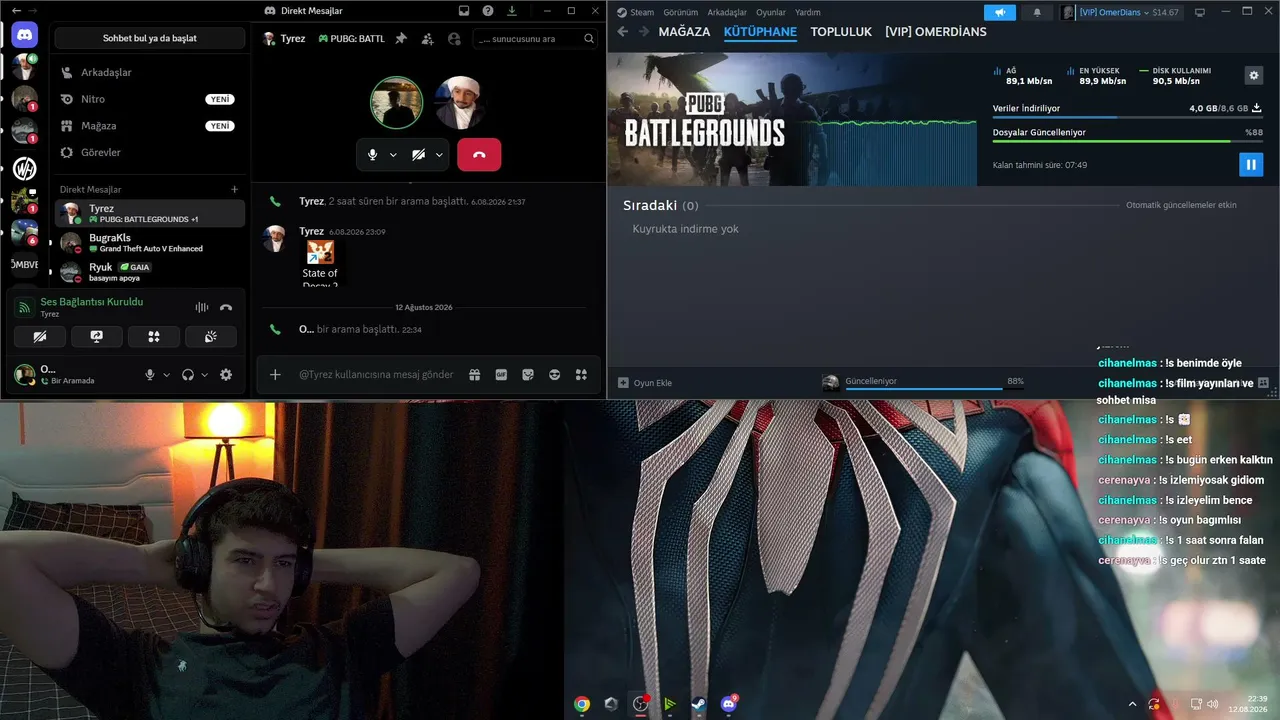Show pinned messages in Tyrez chat

click(401, 39)
